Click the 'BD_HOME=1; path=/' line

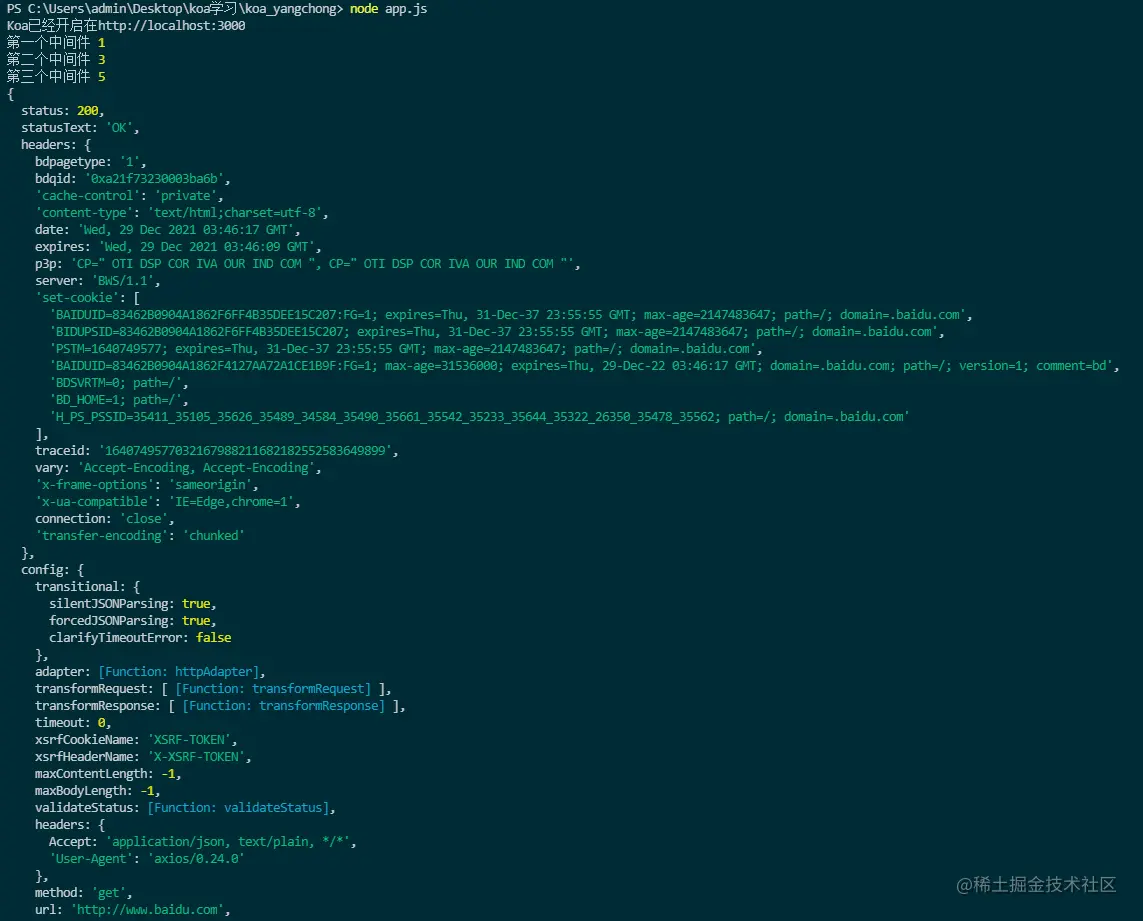119,400
